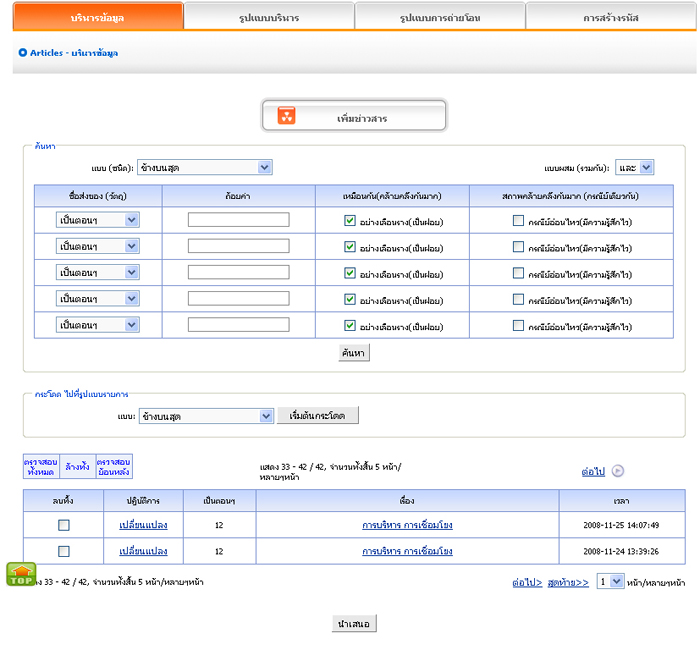Viewport: 700px width, 650px height.
Task: Click the round next-page arrow icon beside ต่อไป
Action: [618, 471]
